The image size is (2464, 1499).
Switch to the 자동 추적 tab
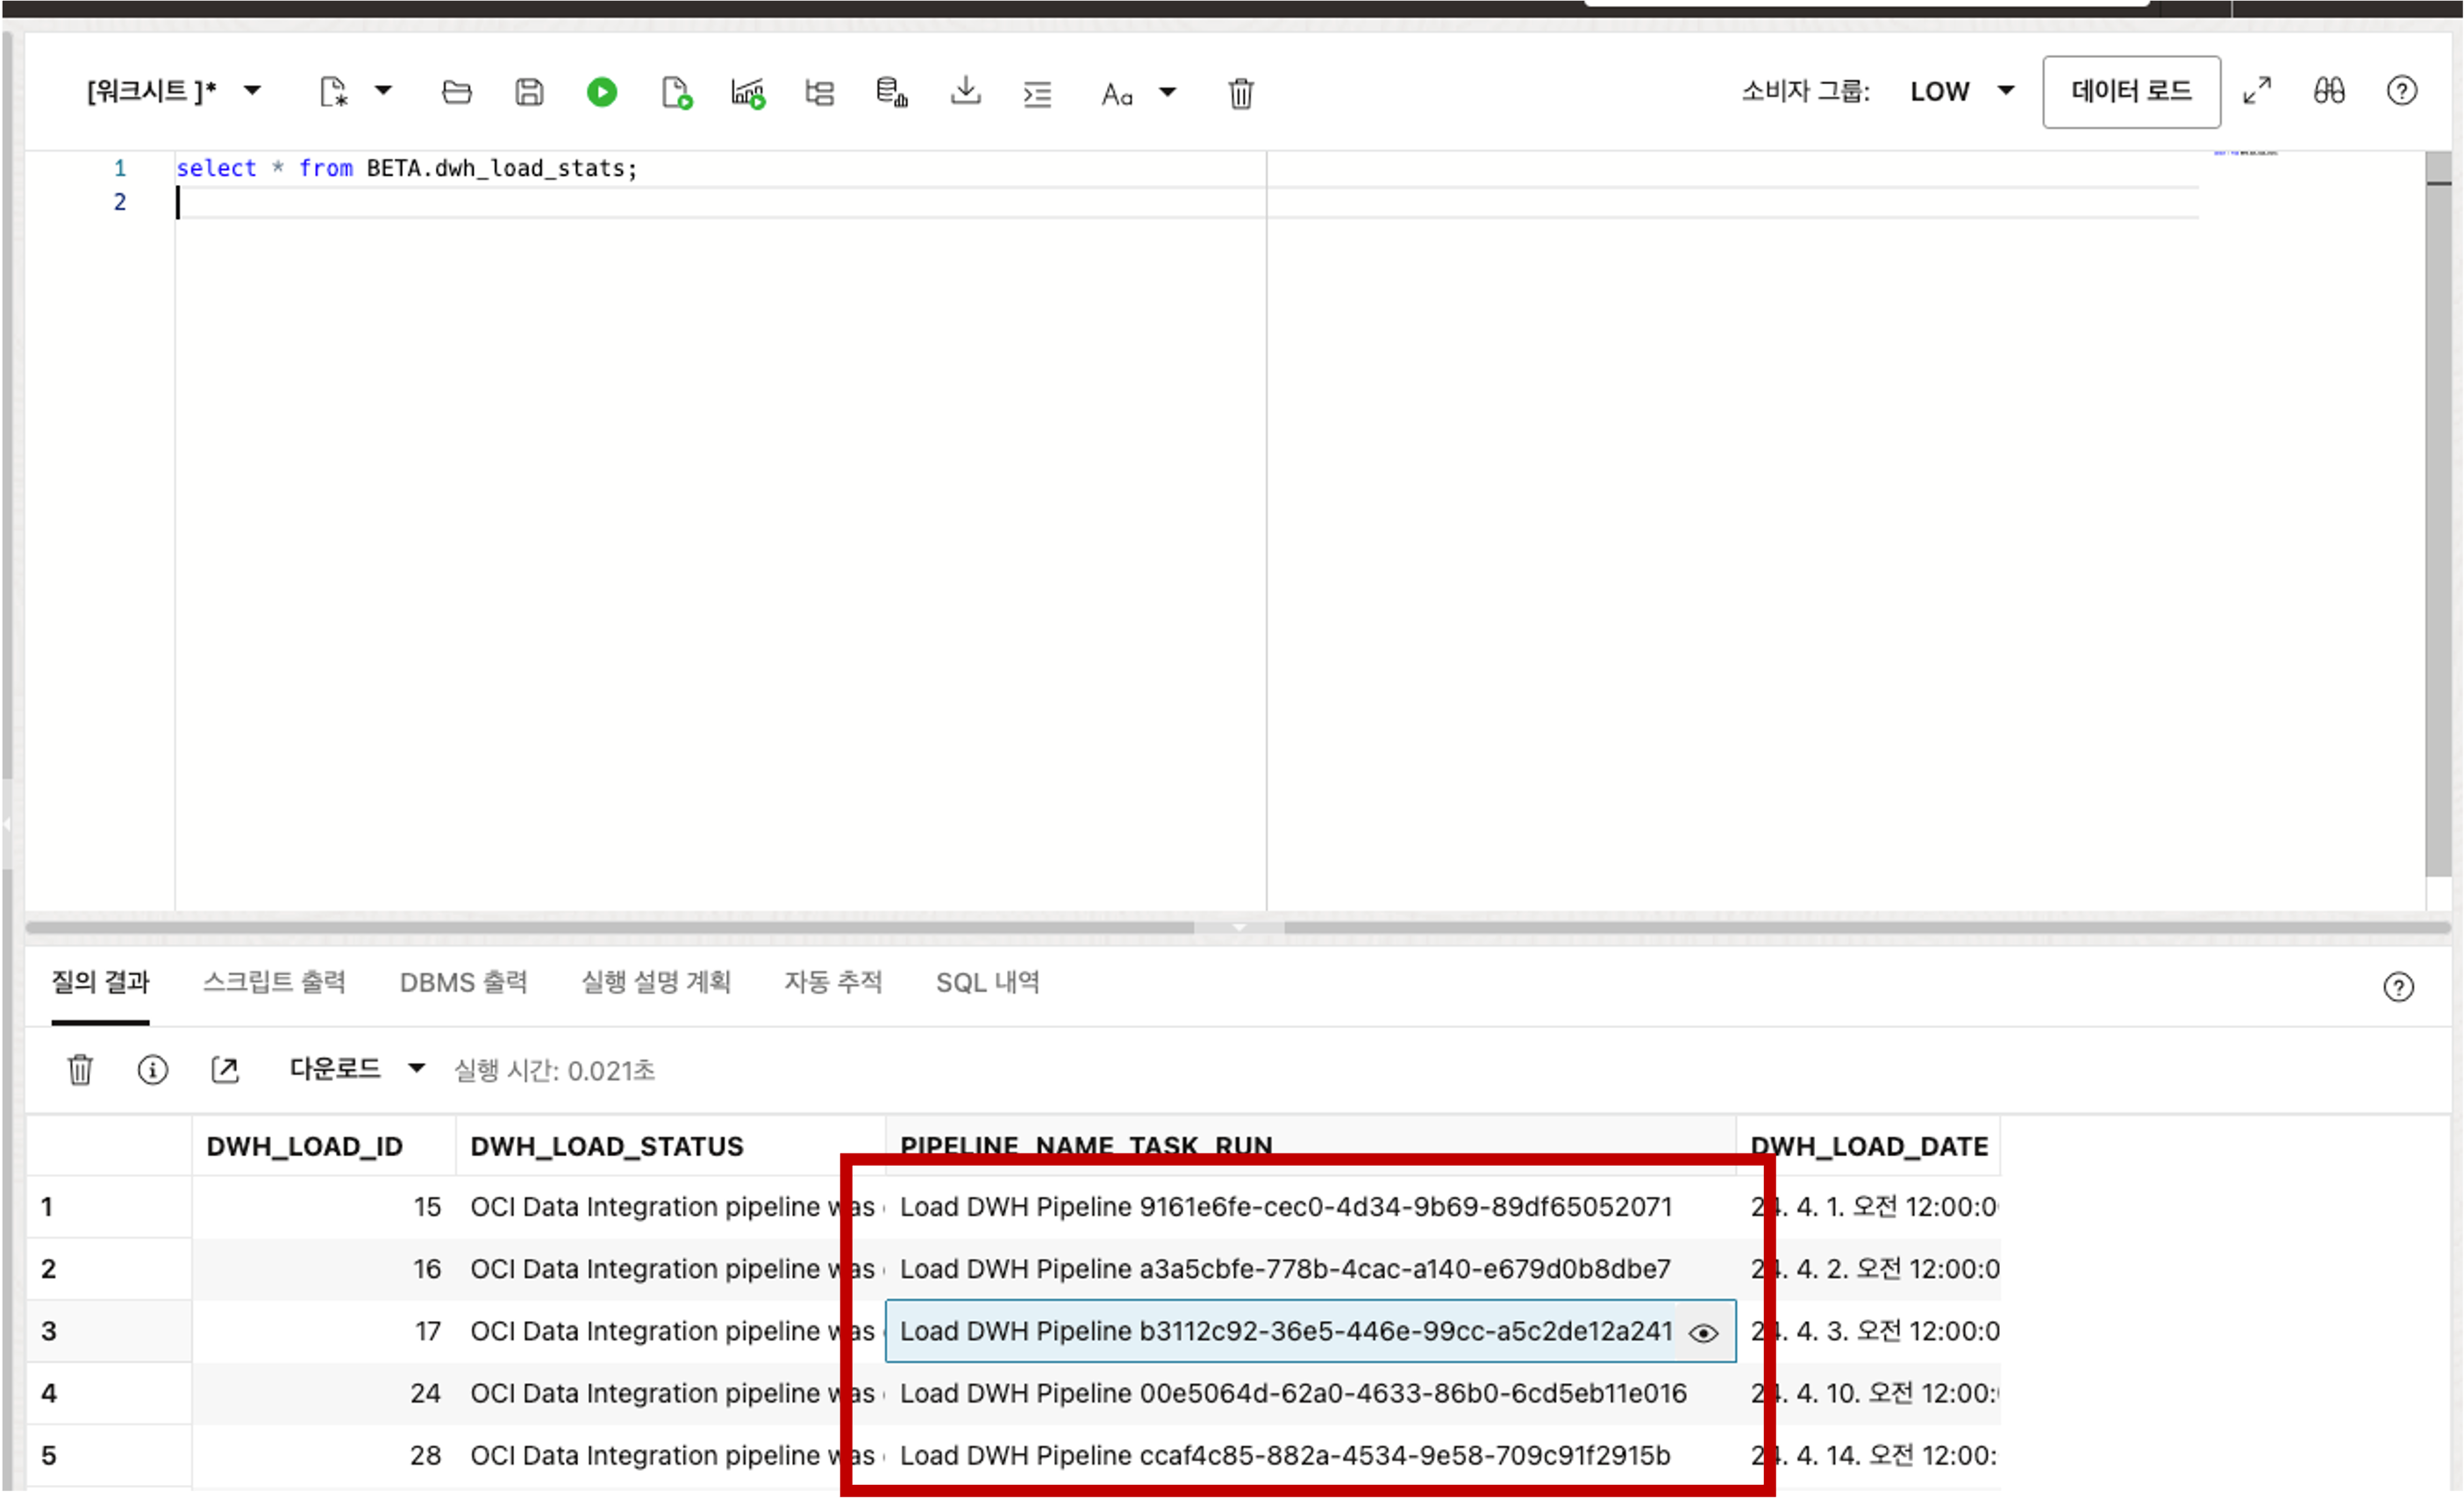click(833, 982)
